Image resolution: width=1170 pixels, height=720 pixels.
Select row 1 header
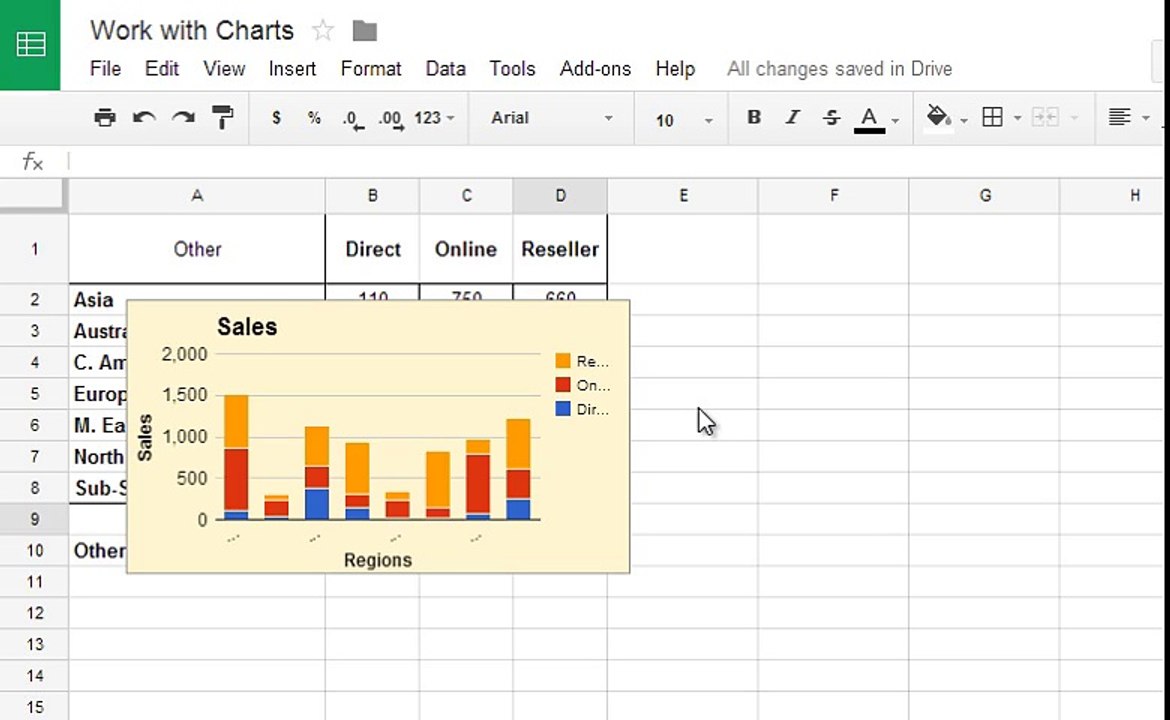(34, 249)
